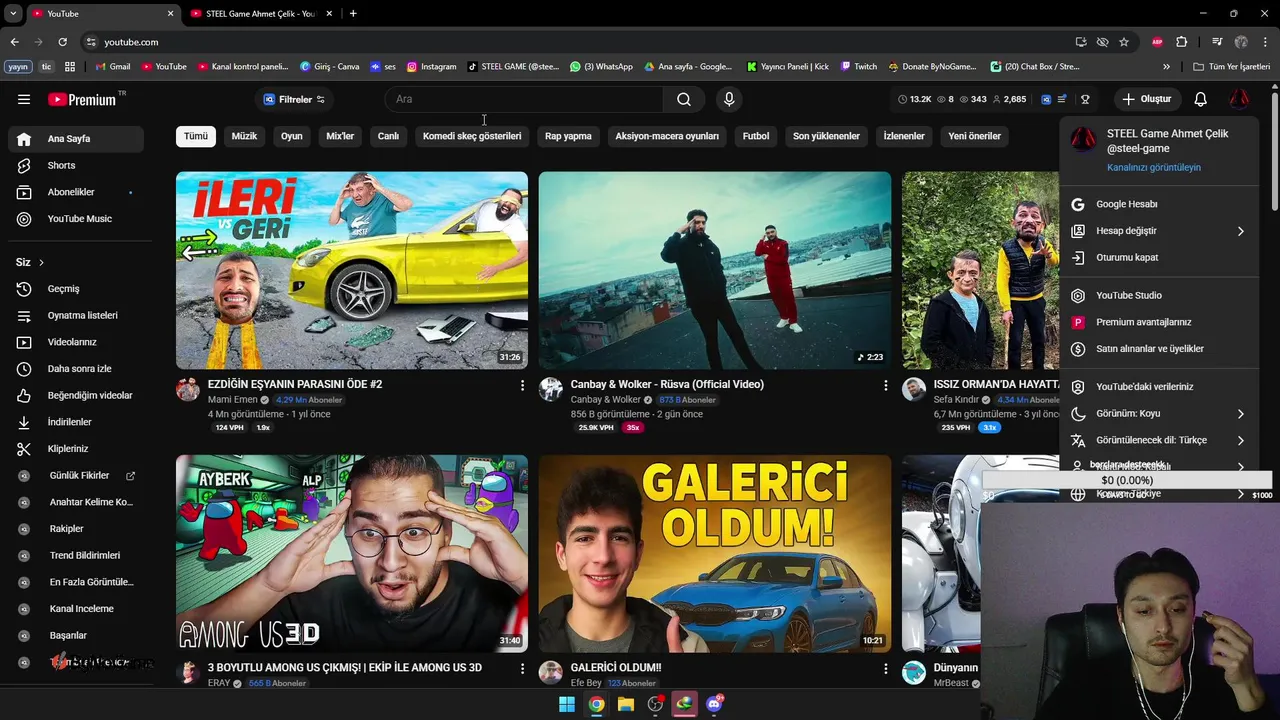Screen dimensions: 1280x720
Task: Open the EZDİĞİN EŞYANIN PARASINI ÖDE #2 thumbnail
Action: (352, 270)
